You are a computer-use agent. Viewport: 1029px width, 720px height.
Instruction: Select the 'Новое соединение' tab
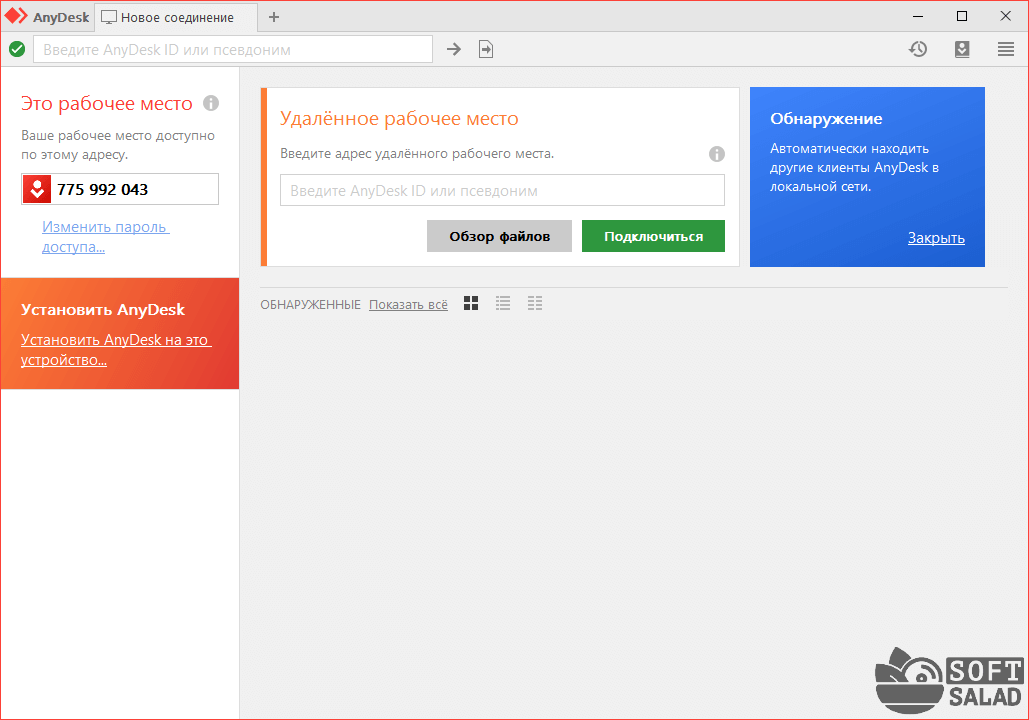coord(176,17)
